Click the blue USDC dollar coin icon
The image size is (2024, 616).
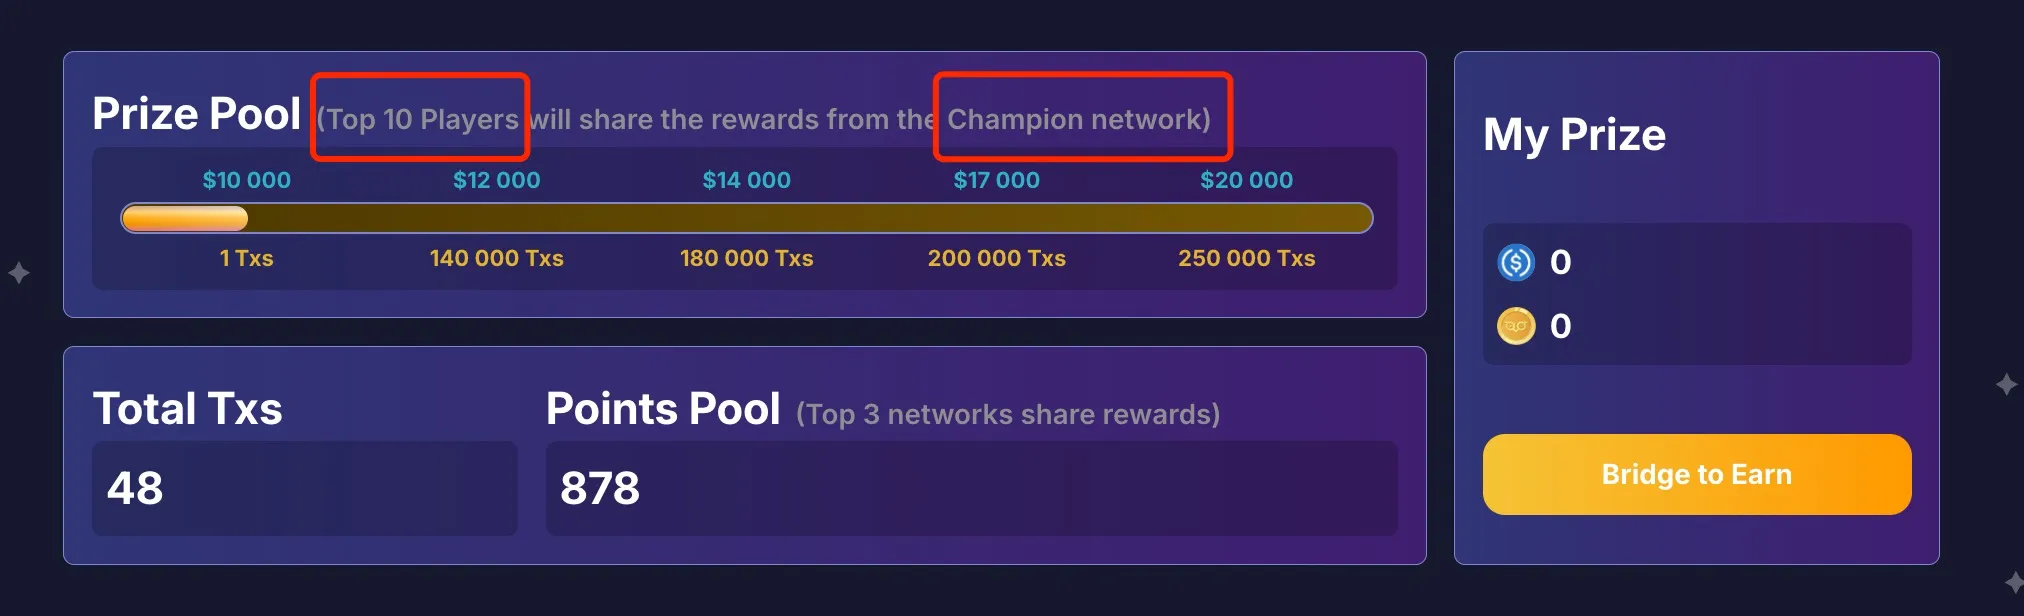click(1516, 263)
